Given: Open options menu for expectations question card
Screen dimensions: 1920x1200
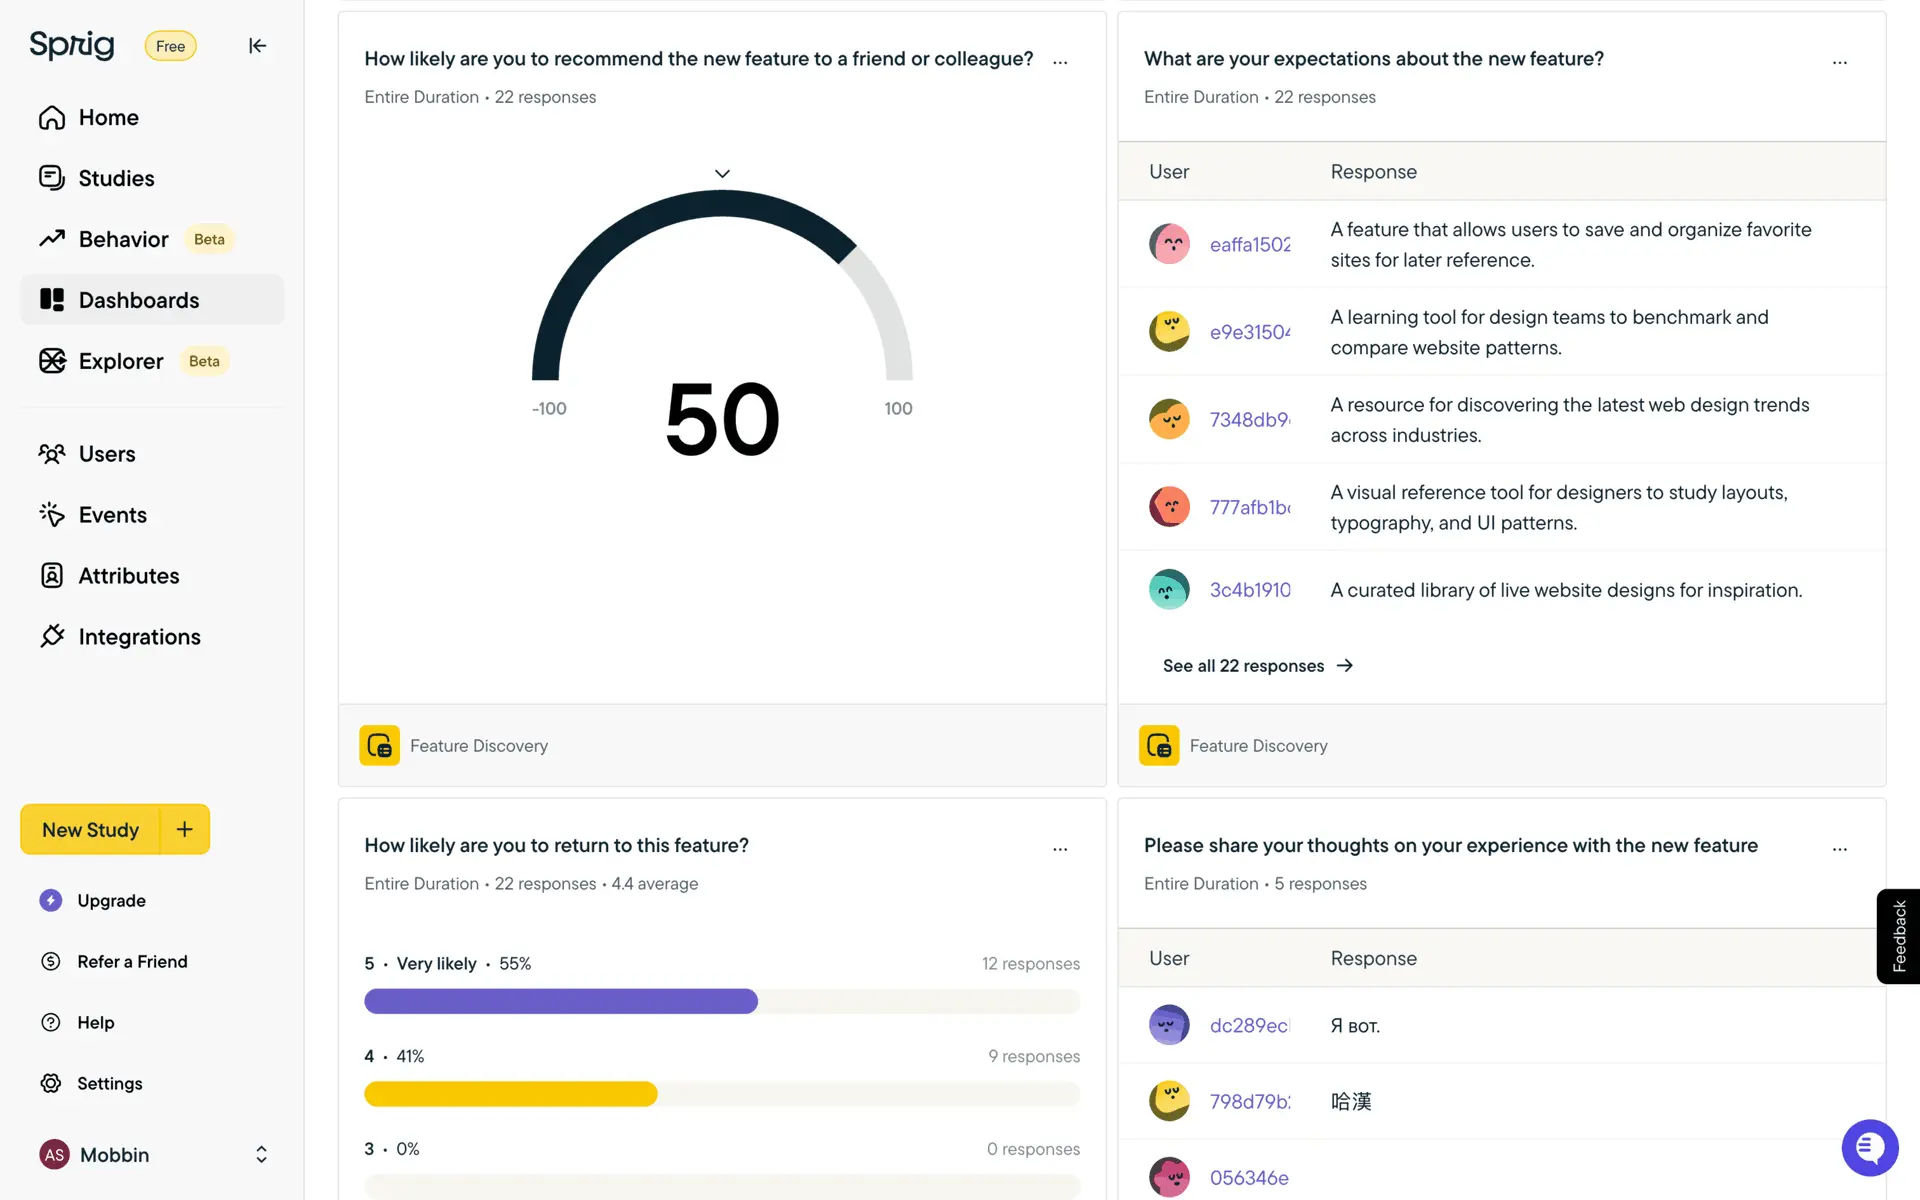Looking at the screenshot, I should coord(1839,61).
